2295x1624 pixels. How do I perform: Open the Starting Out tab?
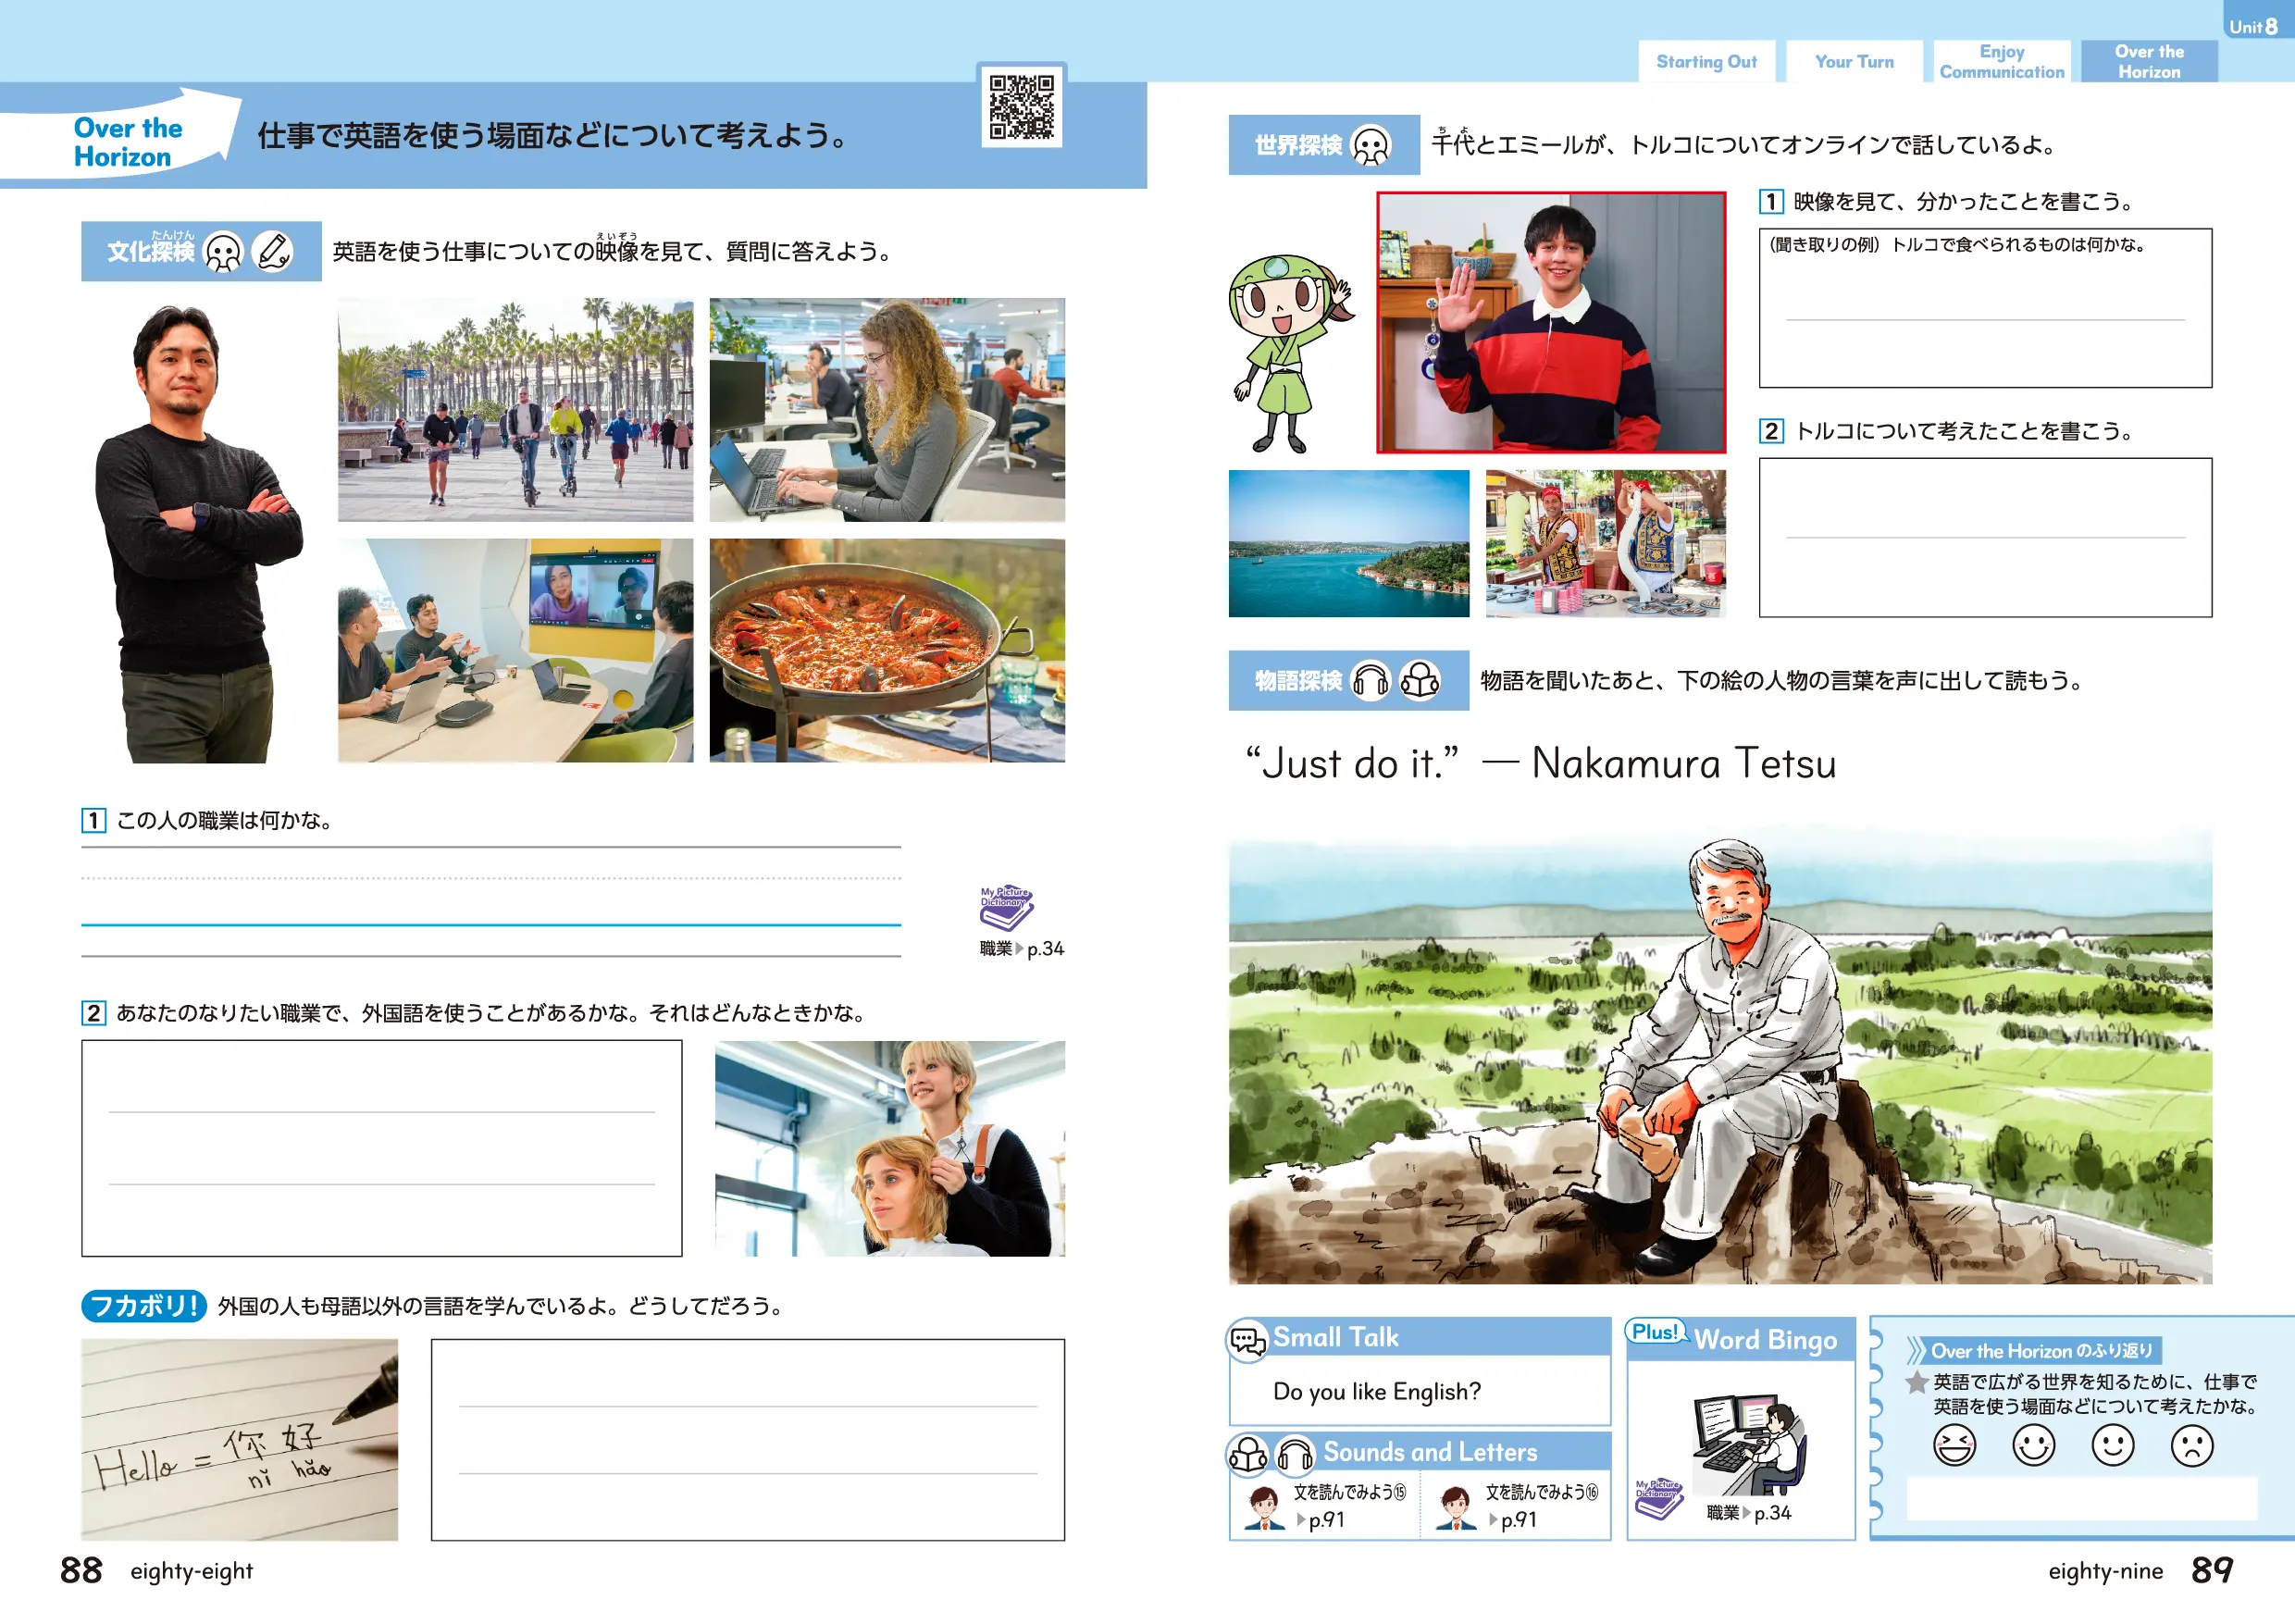point(1706,62)
